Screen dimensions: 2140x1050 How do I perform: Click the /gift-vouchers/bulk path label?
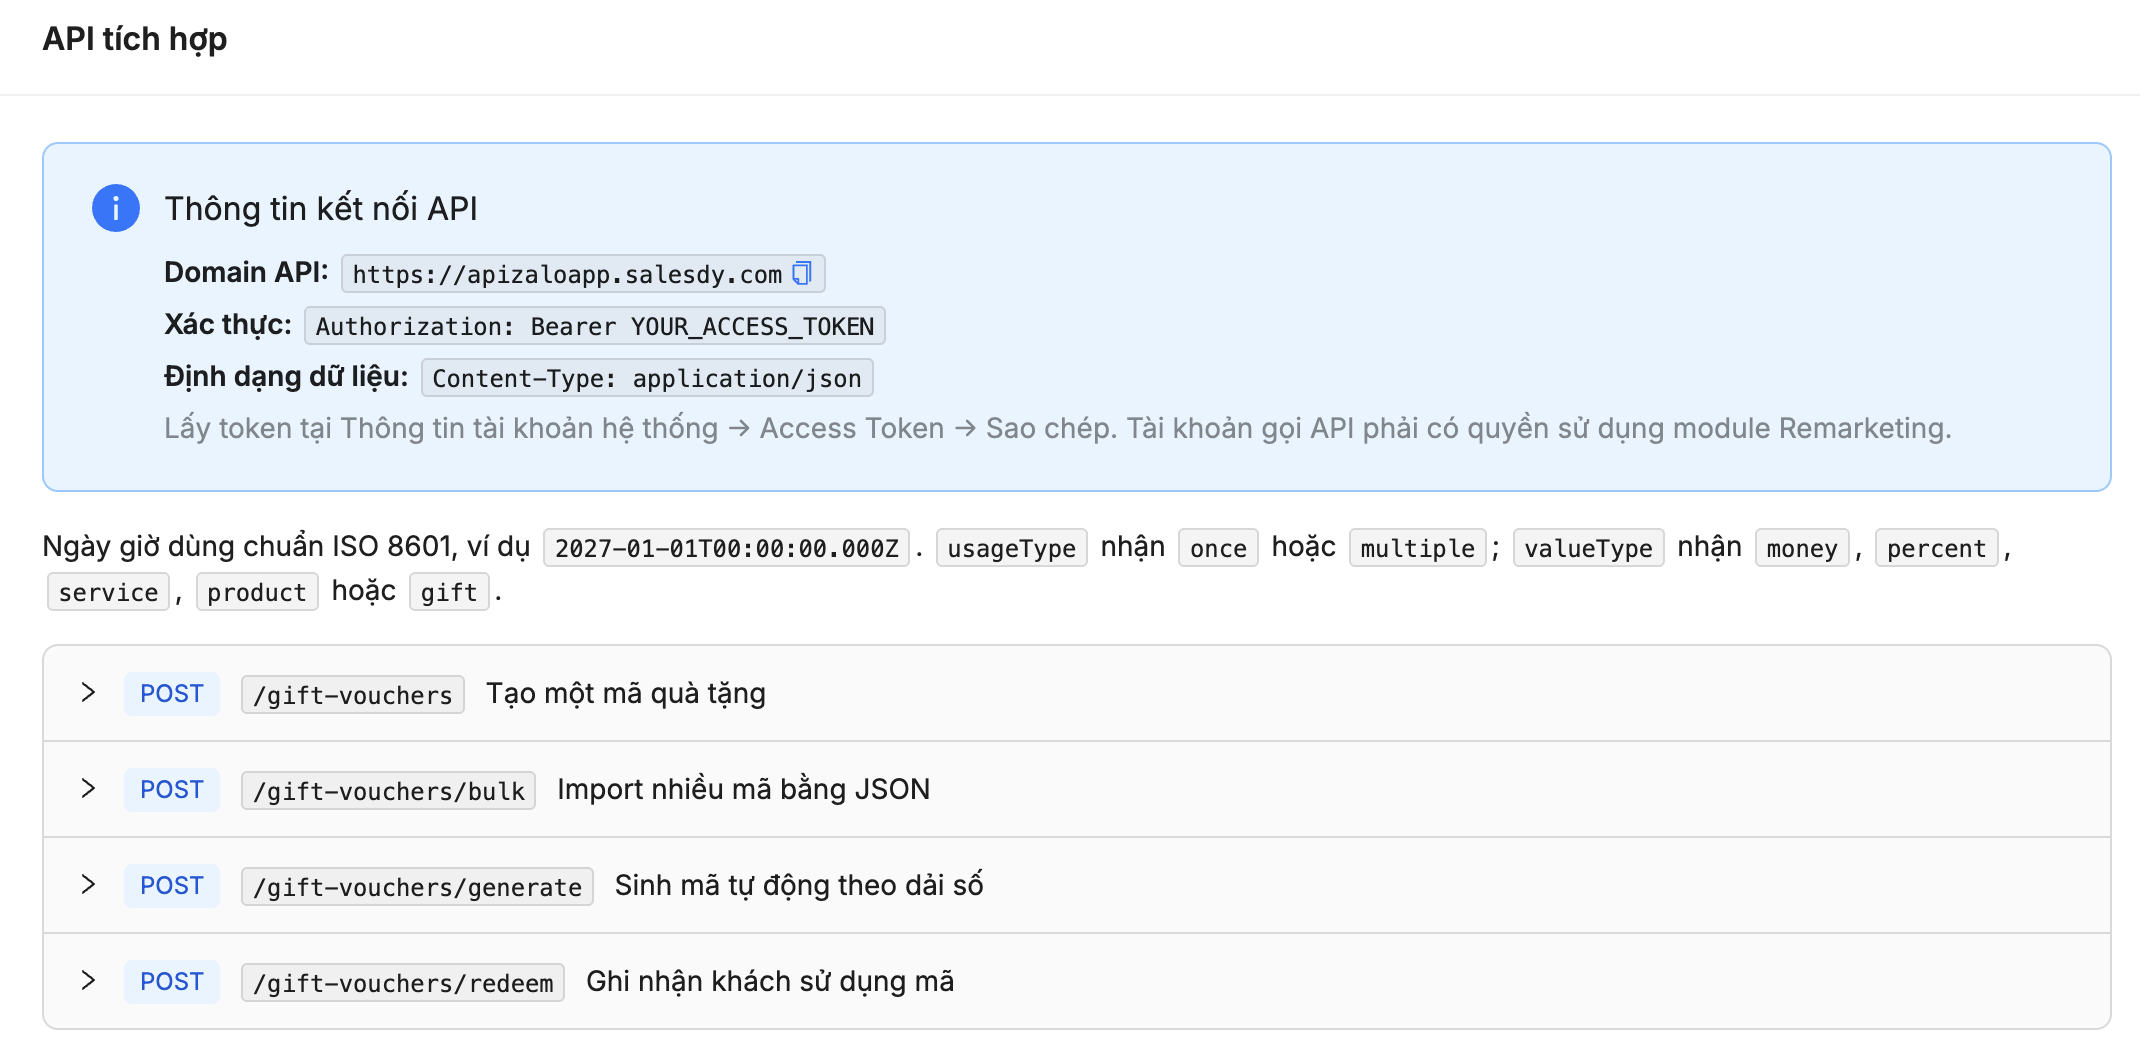[x=388, y=790]
